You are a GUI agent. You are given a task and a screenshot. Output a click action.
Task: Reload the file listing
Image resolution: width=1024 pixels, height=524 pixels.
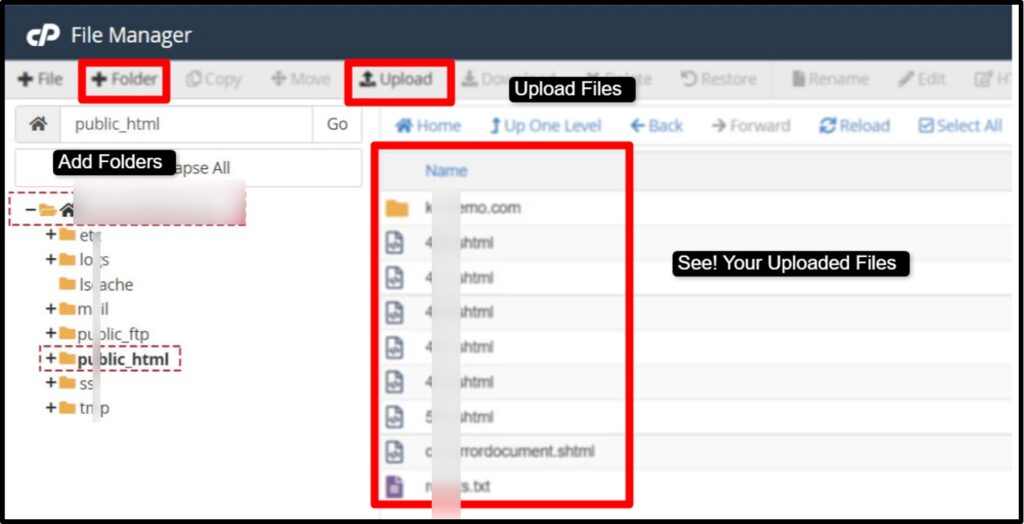[x=854, y=125]
